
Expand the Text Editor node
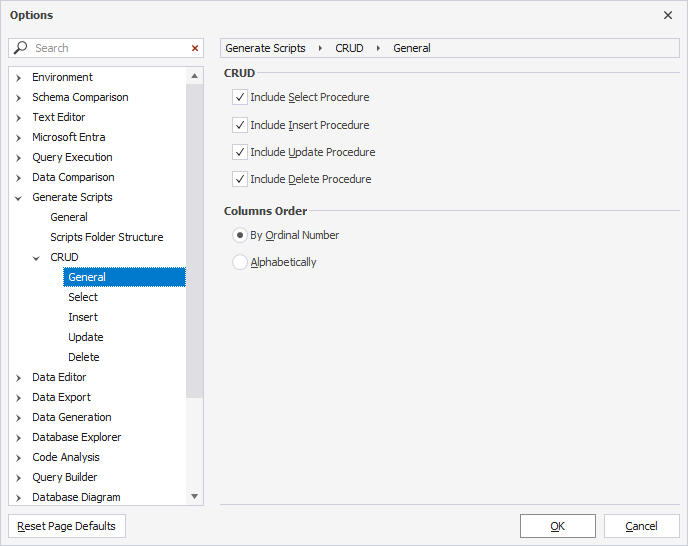[x=18, y=118]
